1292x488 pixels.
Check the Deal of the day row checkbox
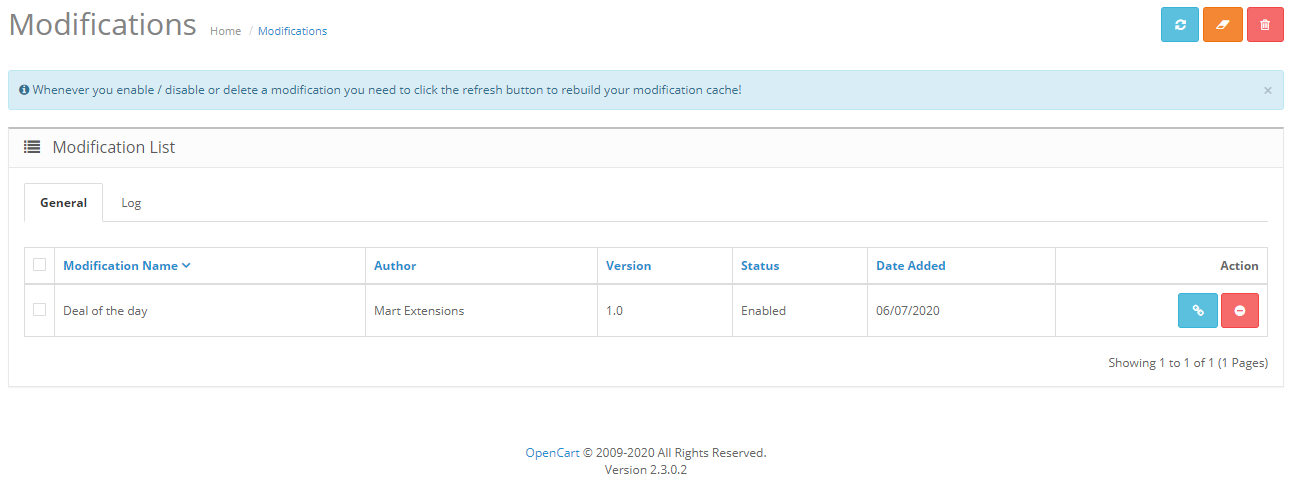coord(39,310)
